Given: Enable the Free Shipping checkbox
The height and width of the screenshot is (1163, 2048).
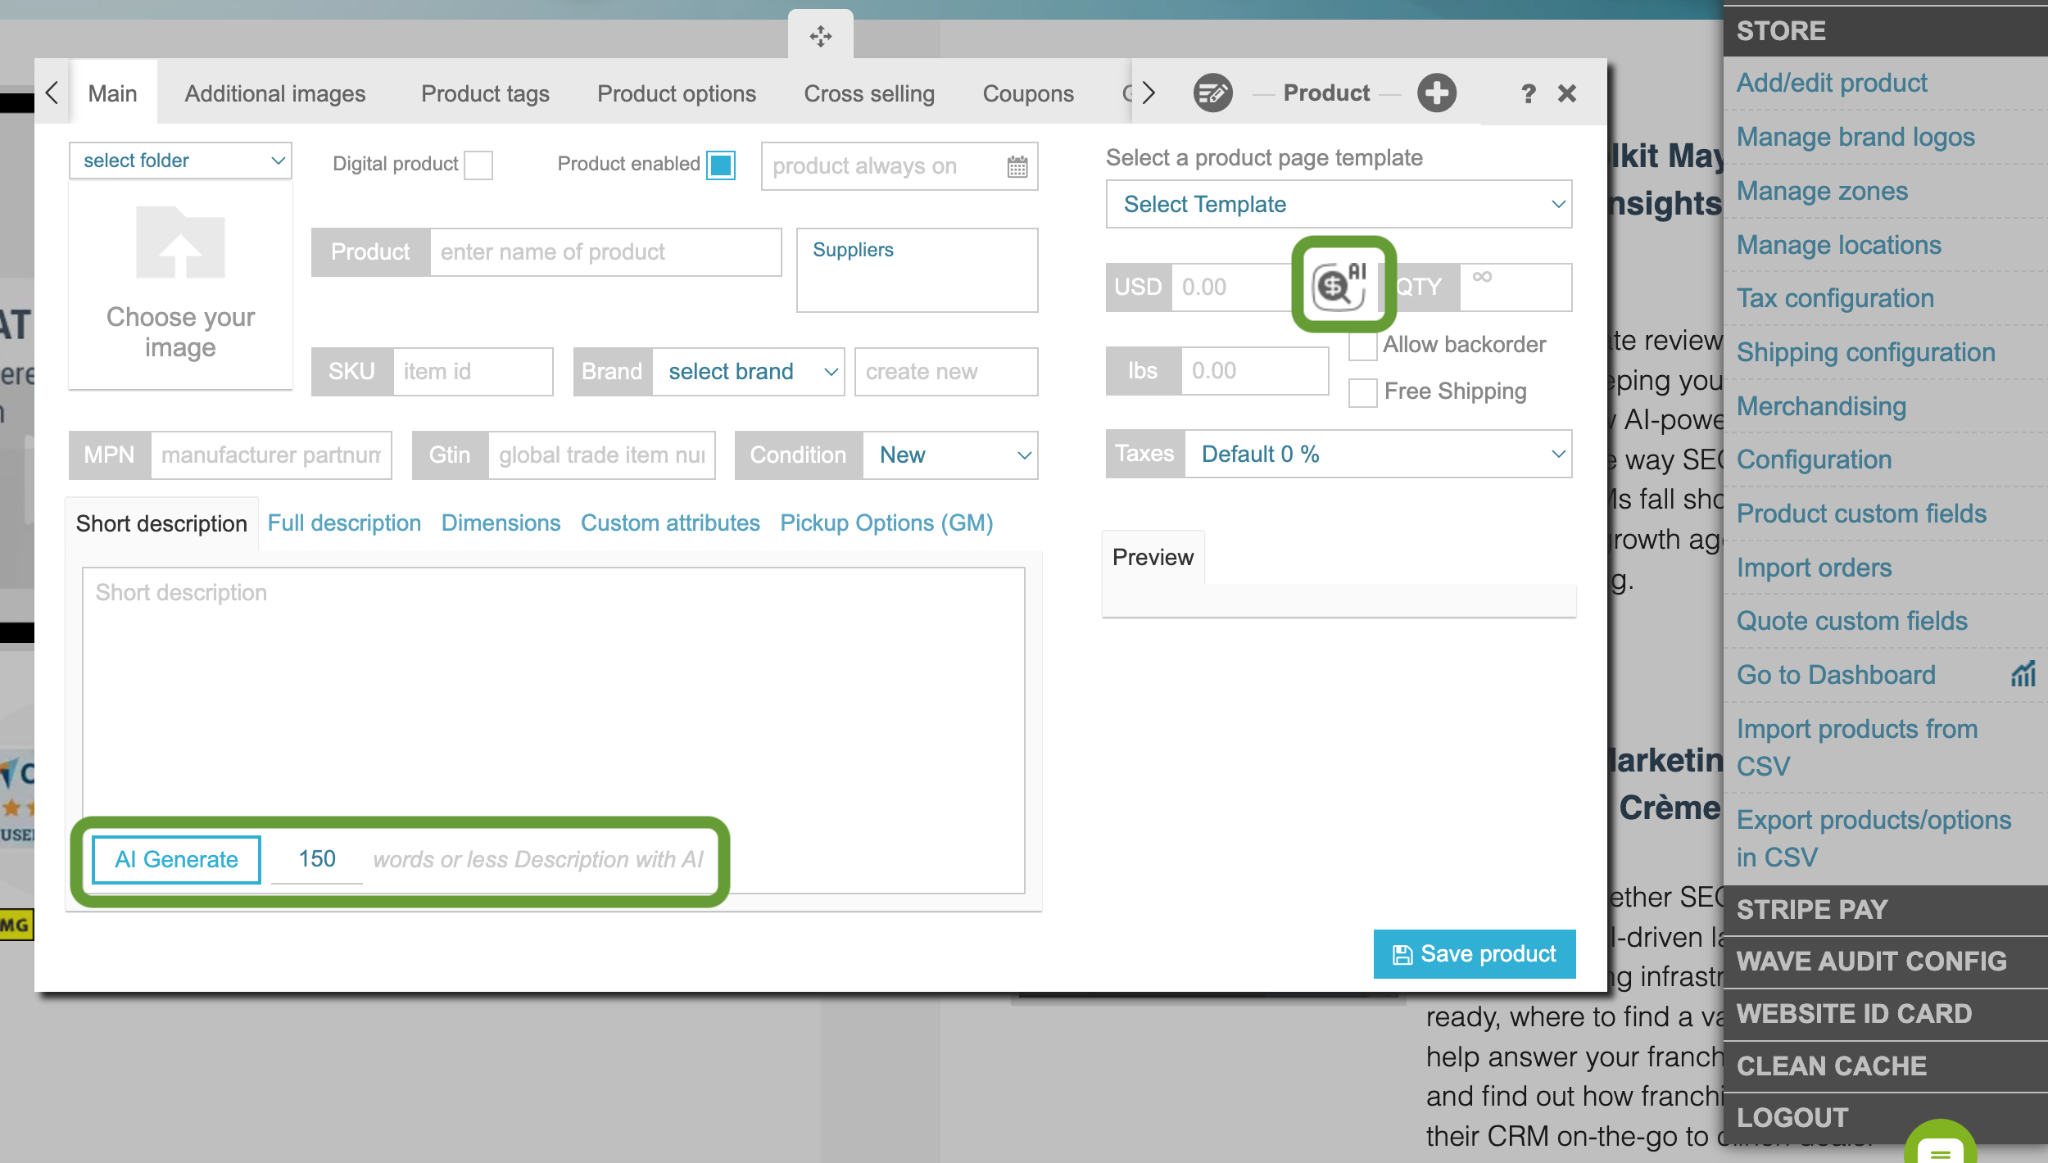Looking at the screenshot, I should pyautogui.click(x=1362, y=392).
